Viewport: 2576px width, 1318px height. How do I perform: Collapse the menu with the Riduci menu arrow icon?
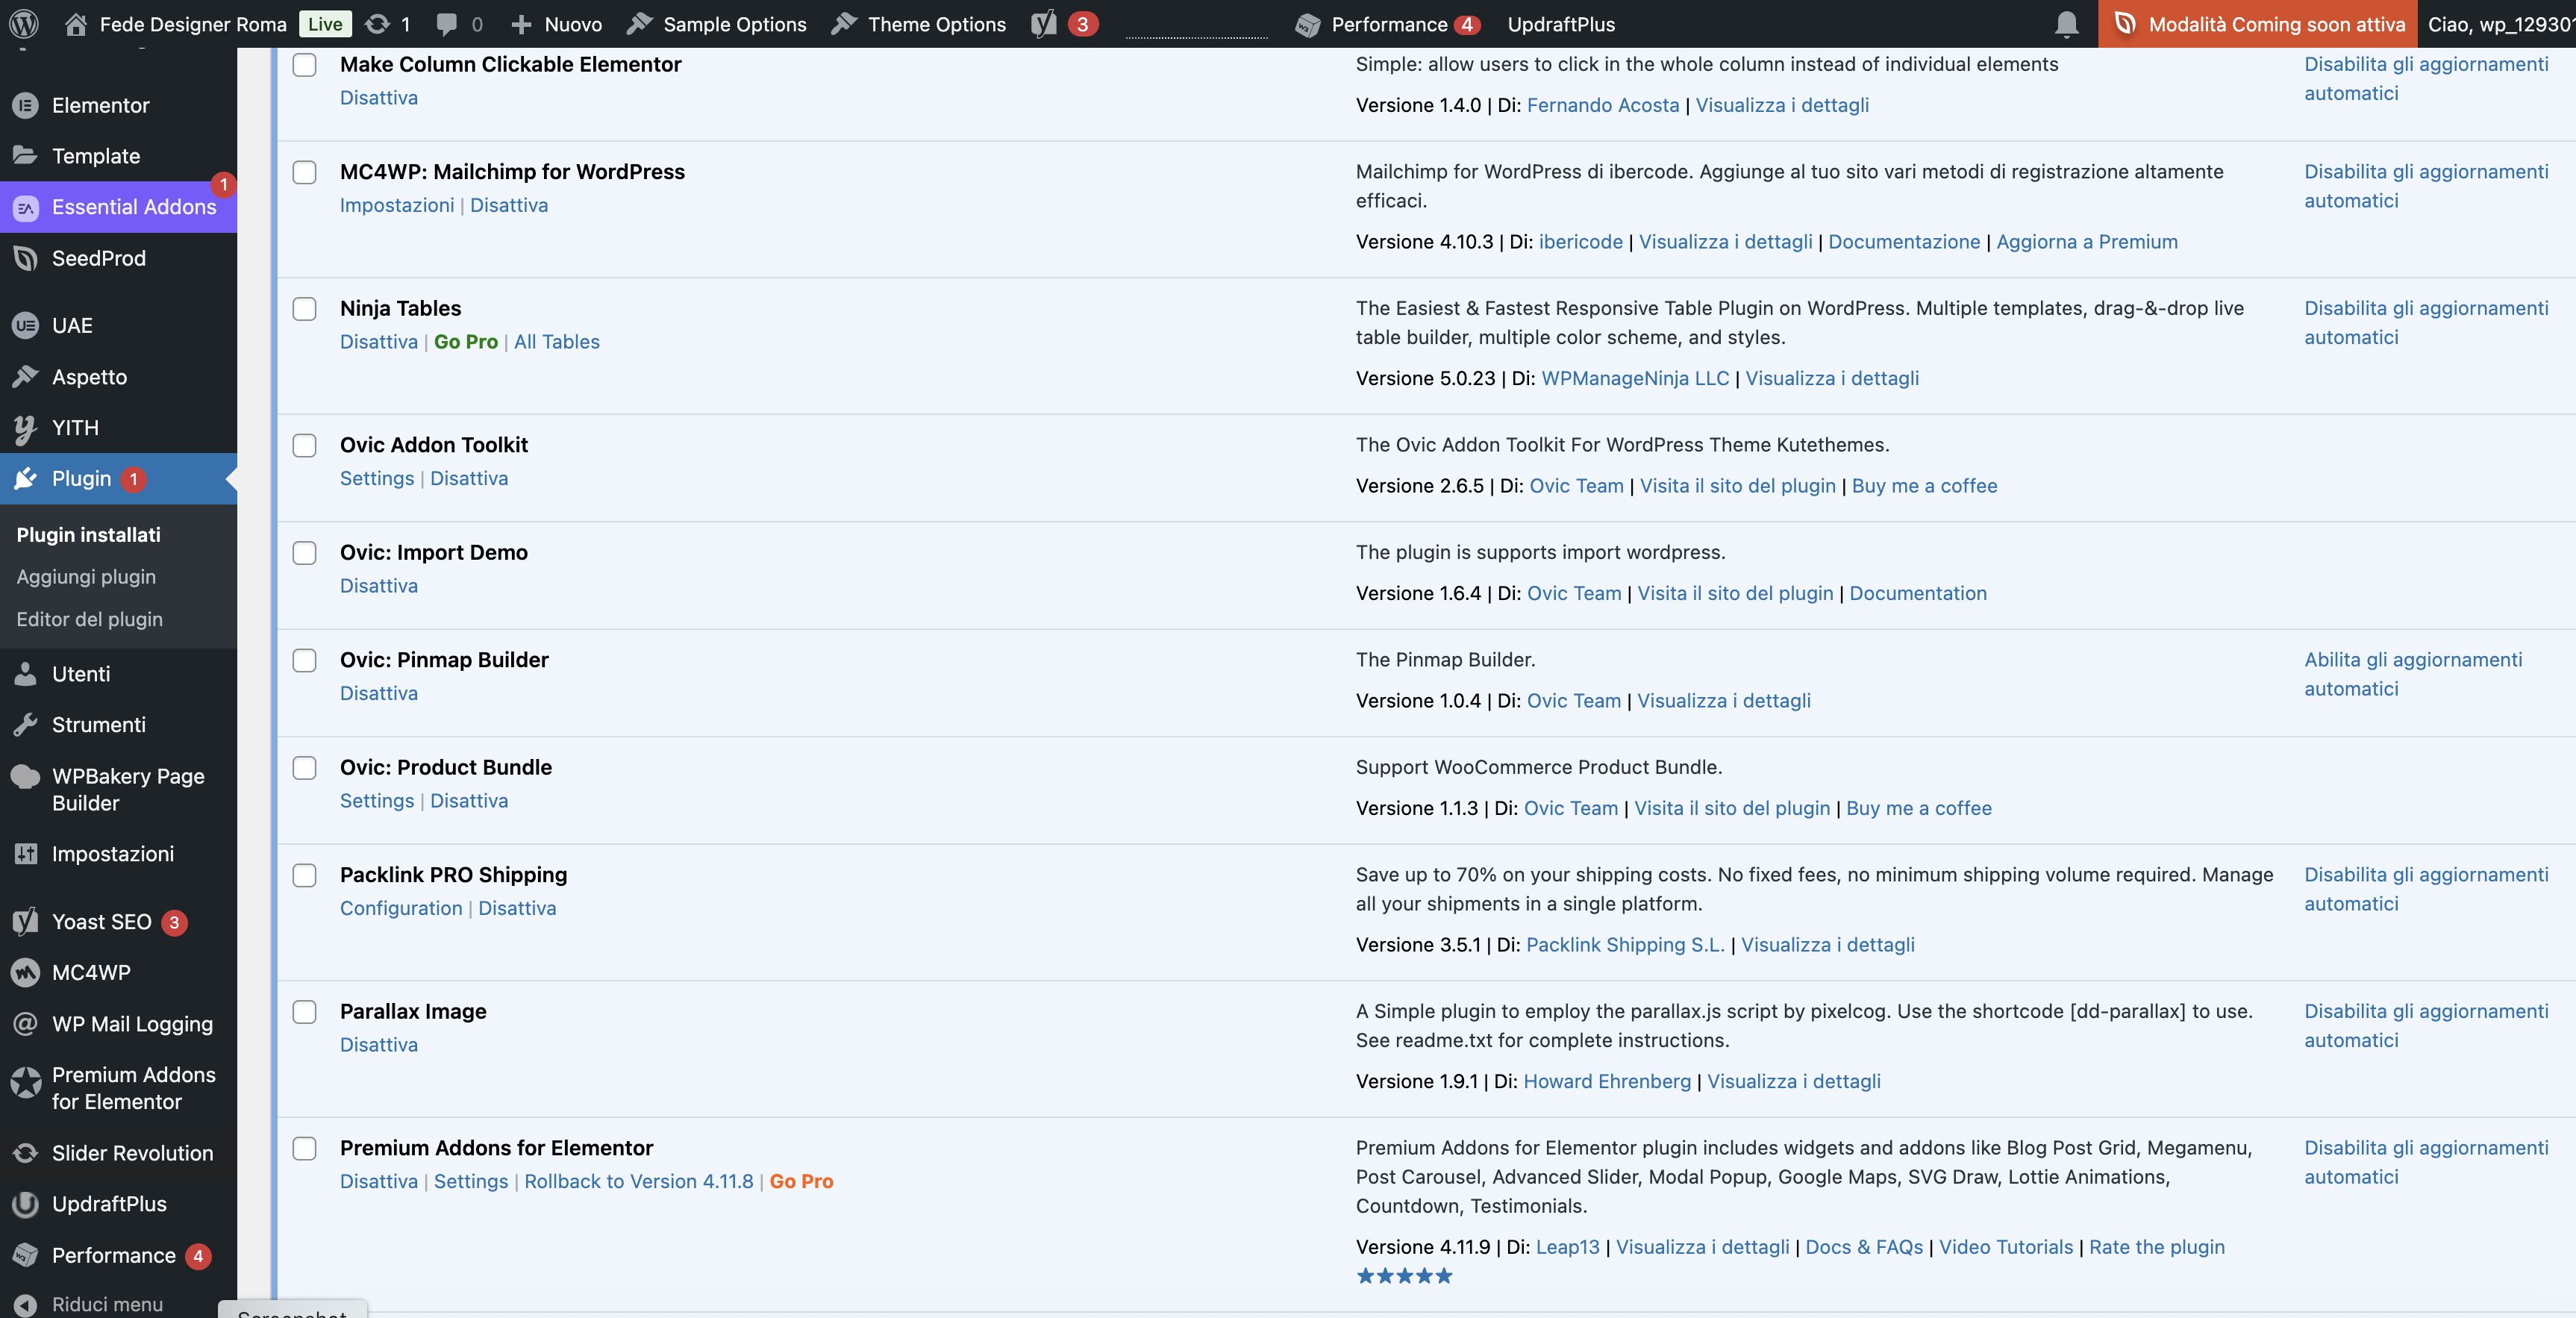(26, 1305)
